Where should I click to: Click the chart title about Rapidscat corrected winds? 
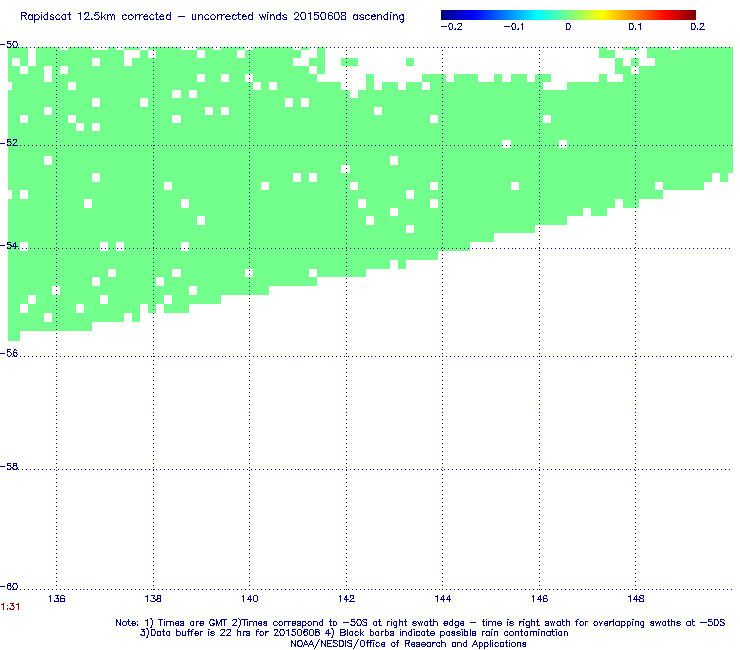pos(212,17)
